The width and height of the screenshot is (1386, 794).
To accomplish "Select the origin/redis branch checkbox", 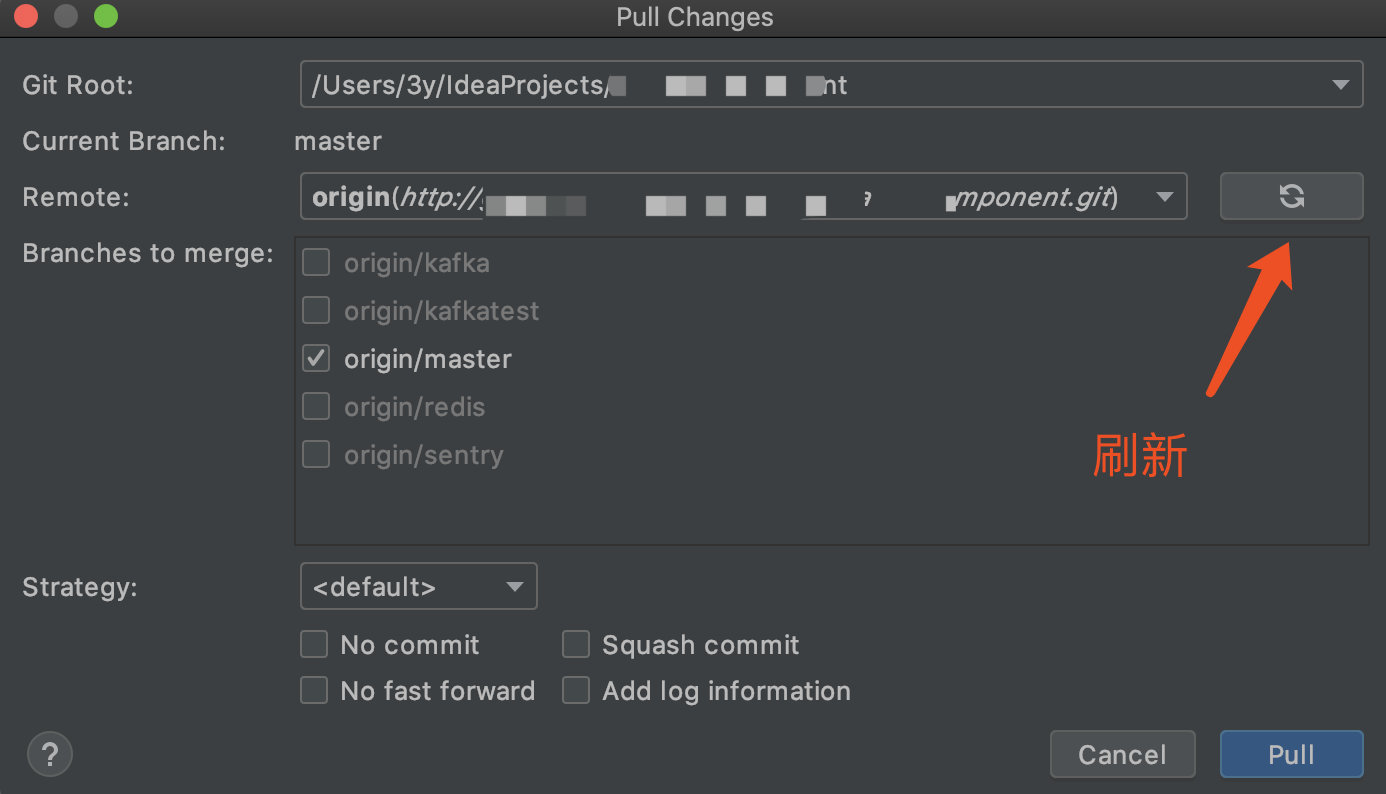I will (316, 407).
